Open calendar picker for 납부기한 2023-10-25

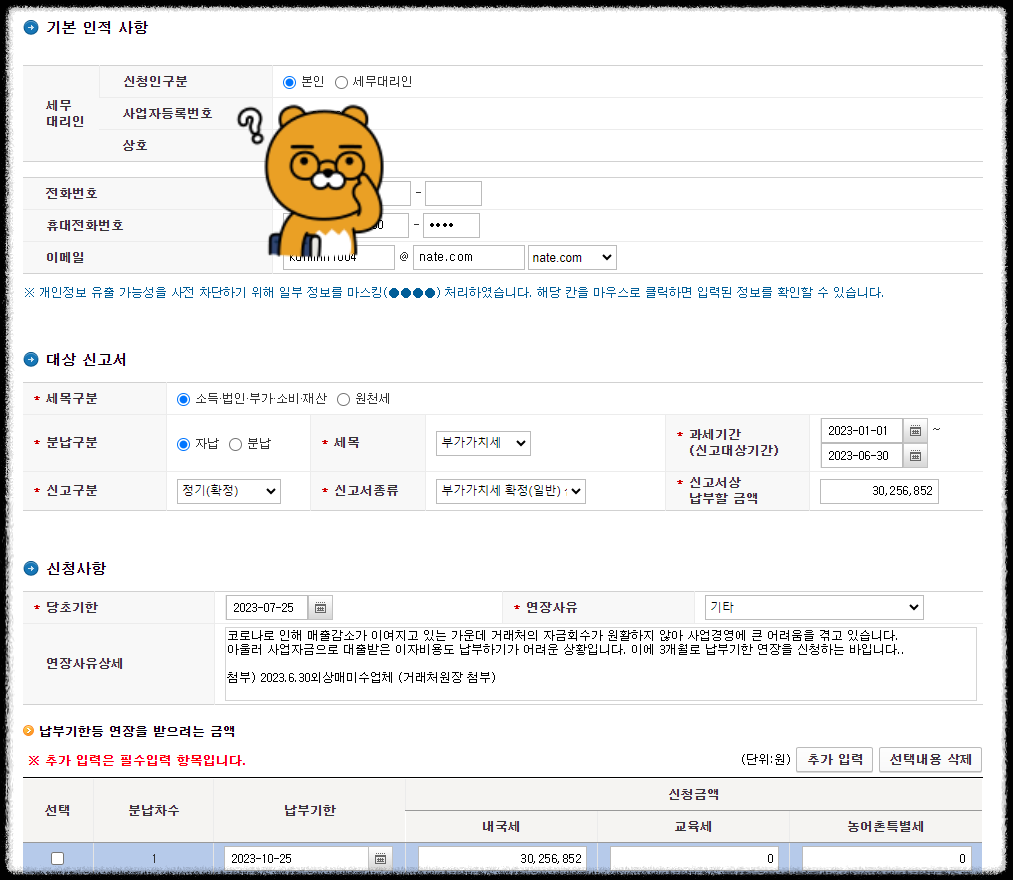pos(381,857)
